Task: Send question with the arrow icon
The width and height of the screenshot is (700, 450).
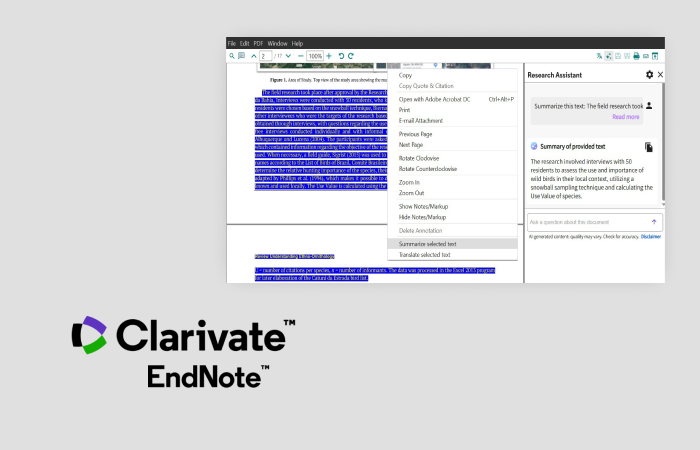Action: tap(654, 221)
